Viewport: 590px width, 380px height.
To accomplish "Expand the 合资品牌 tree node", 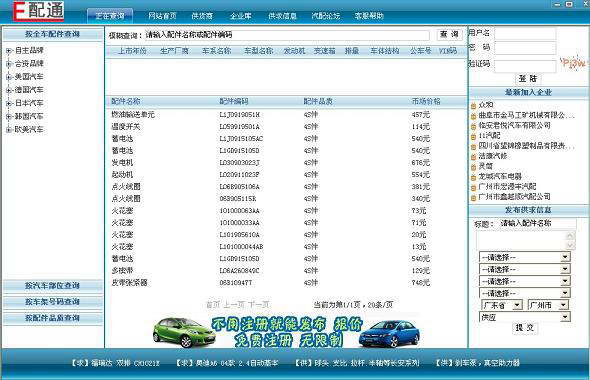I will pos(9,64).
